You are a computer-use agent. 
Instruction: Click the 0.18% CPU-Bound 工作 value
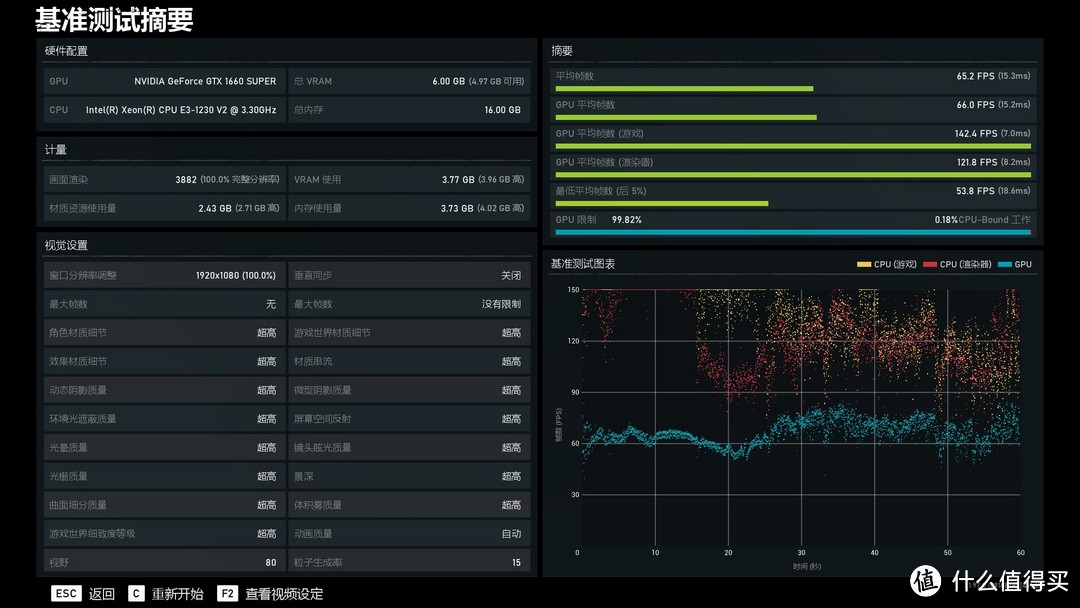tap(982, 220)
